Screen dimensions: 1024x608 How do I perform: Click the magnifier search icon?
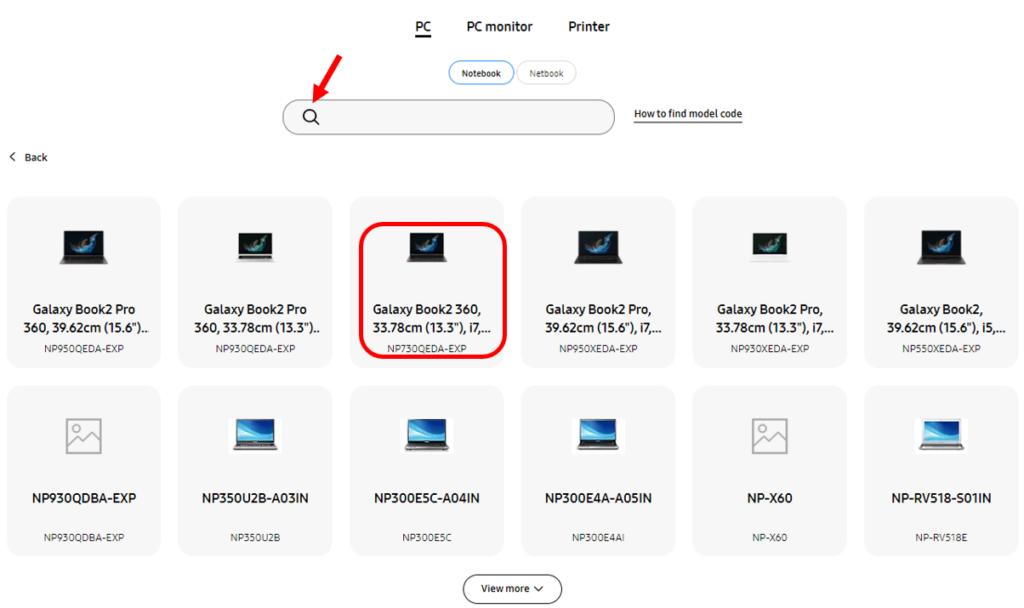click(311, 117)
